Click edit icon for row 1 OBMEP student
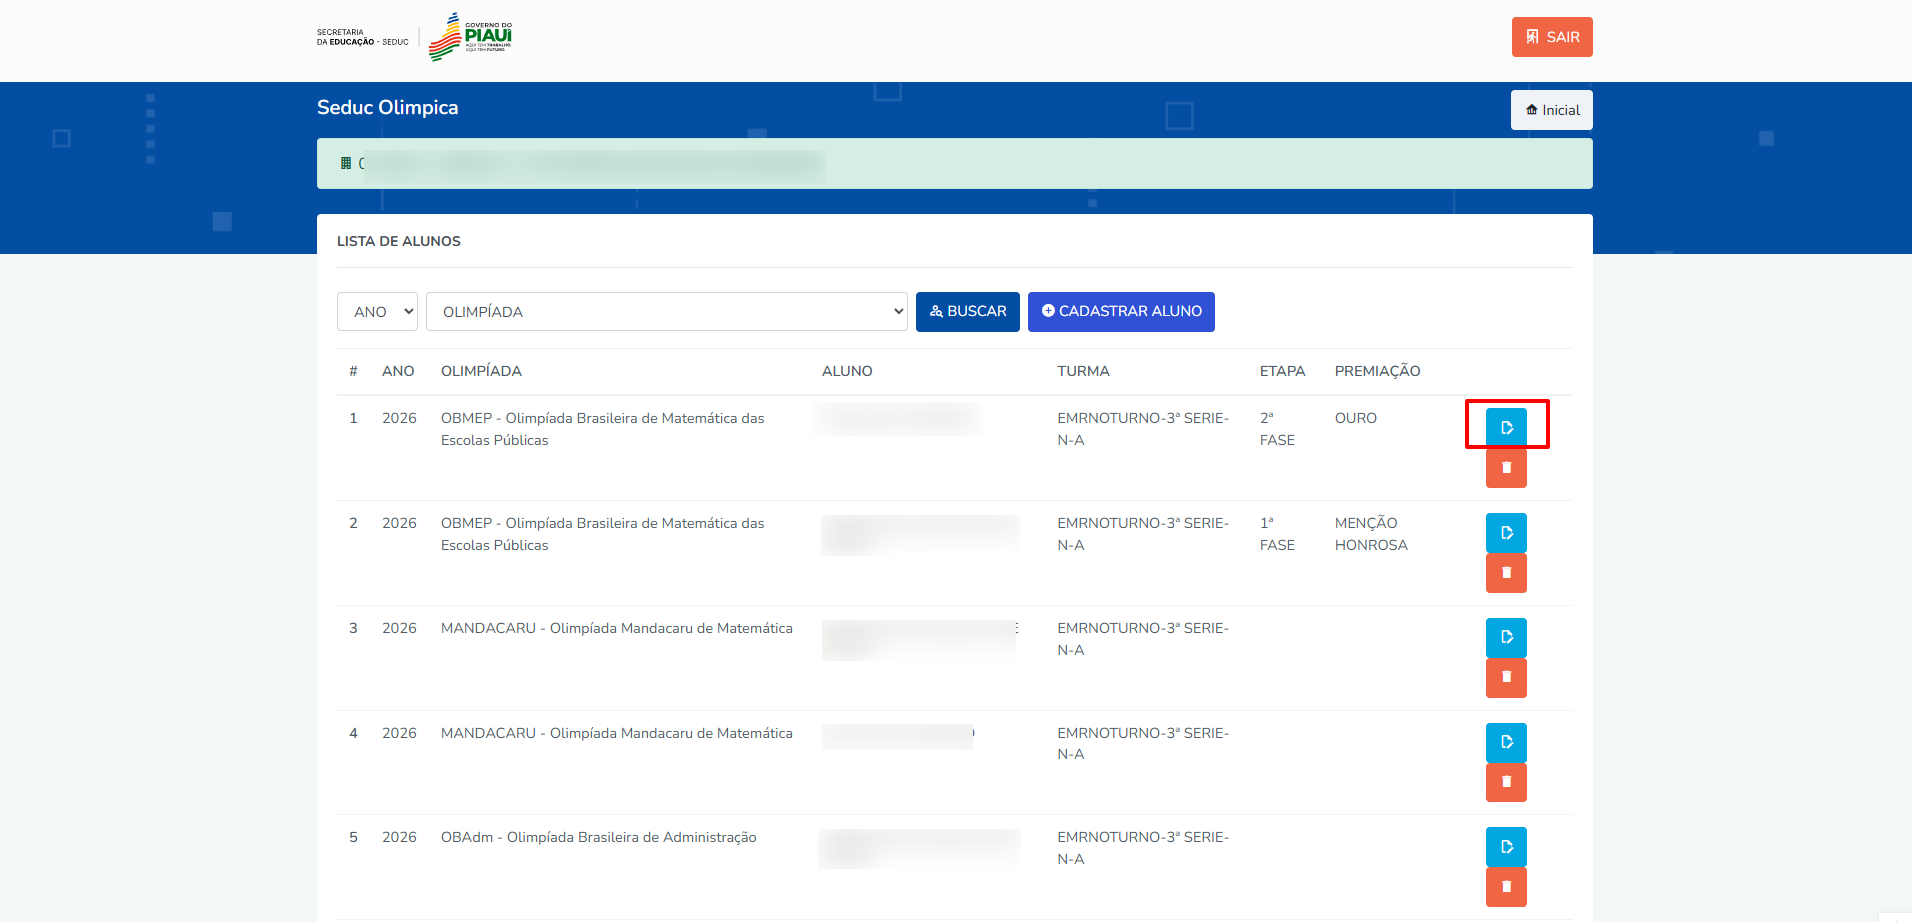The width and height of the screenshot is (1912, 922). 1506,428
